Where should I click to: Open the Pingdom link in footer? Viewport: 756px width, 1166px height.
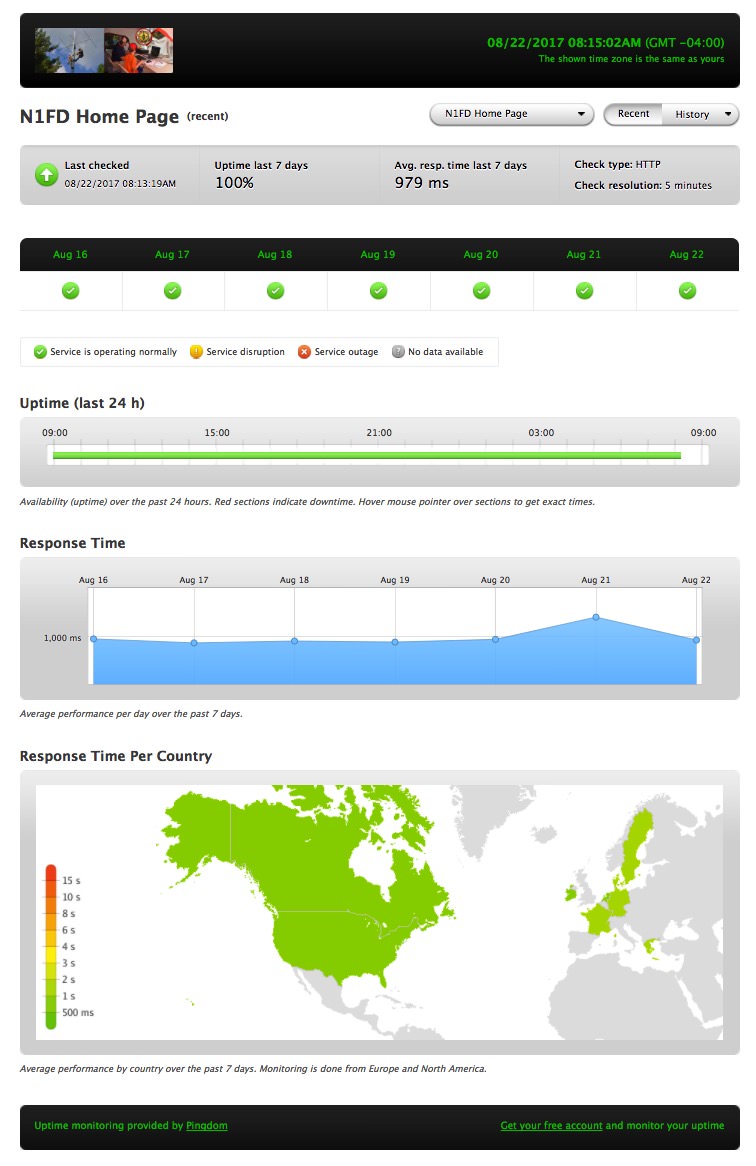click(x=207, y=1125)
